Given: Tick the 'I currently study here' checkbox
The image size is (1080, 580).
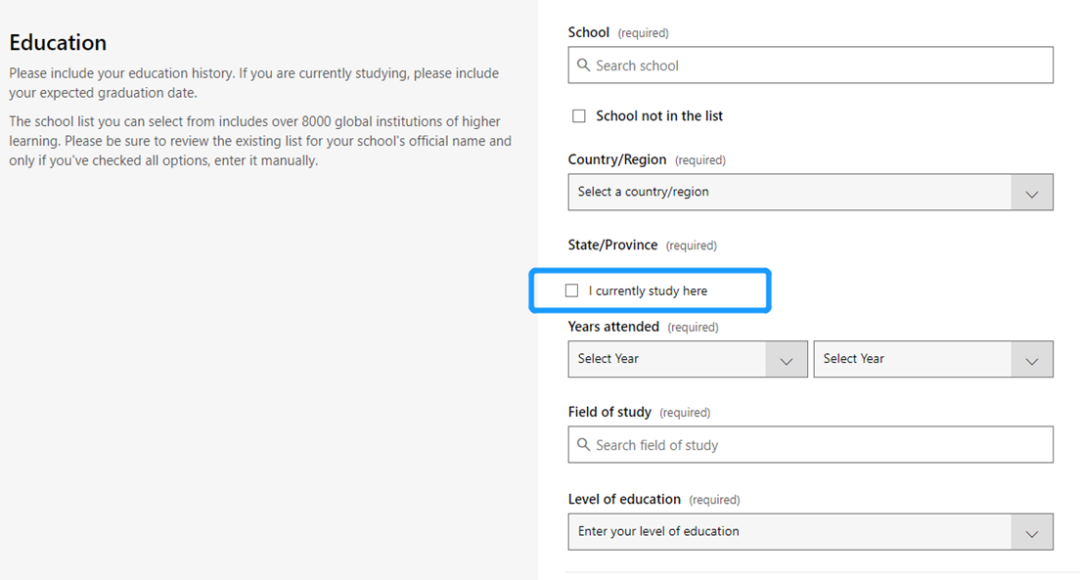Looking at the screenshot, I should (572, 291).
